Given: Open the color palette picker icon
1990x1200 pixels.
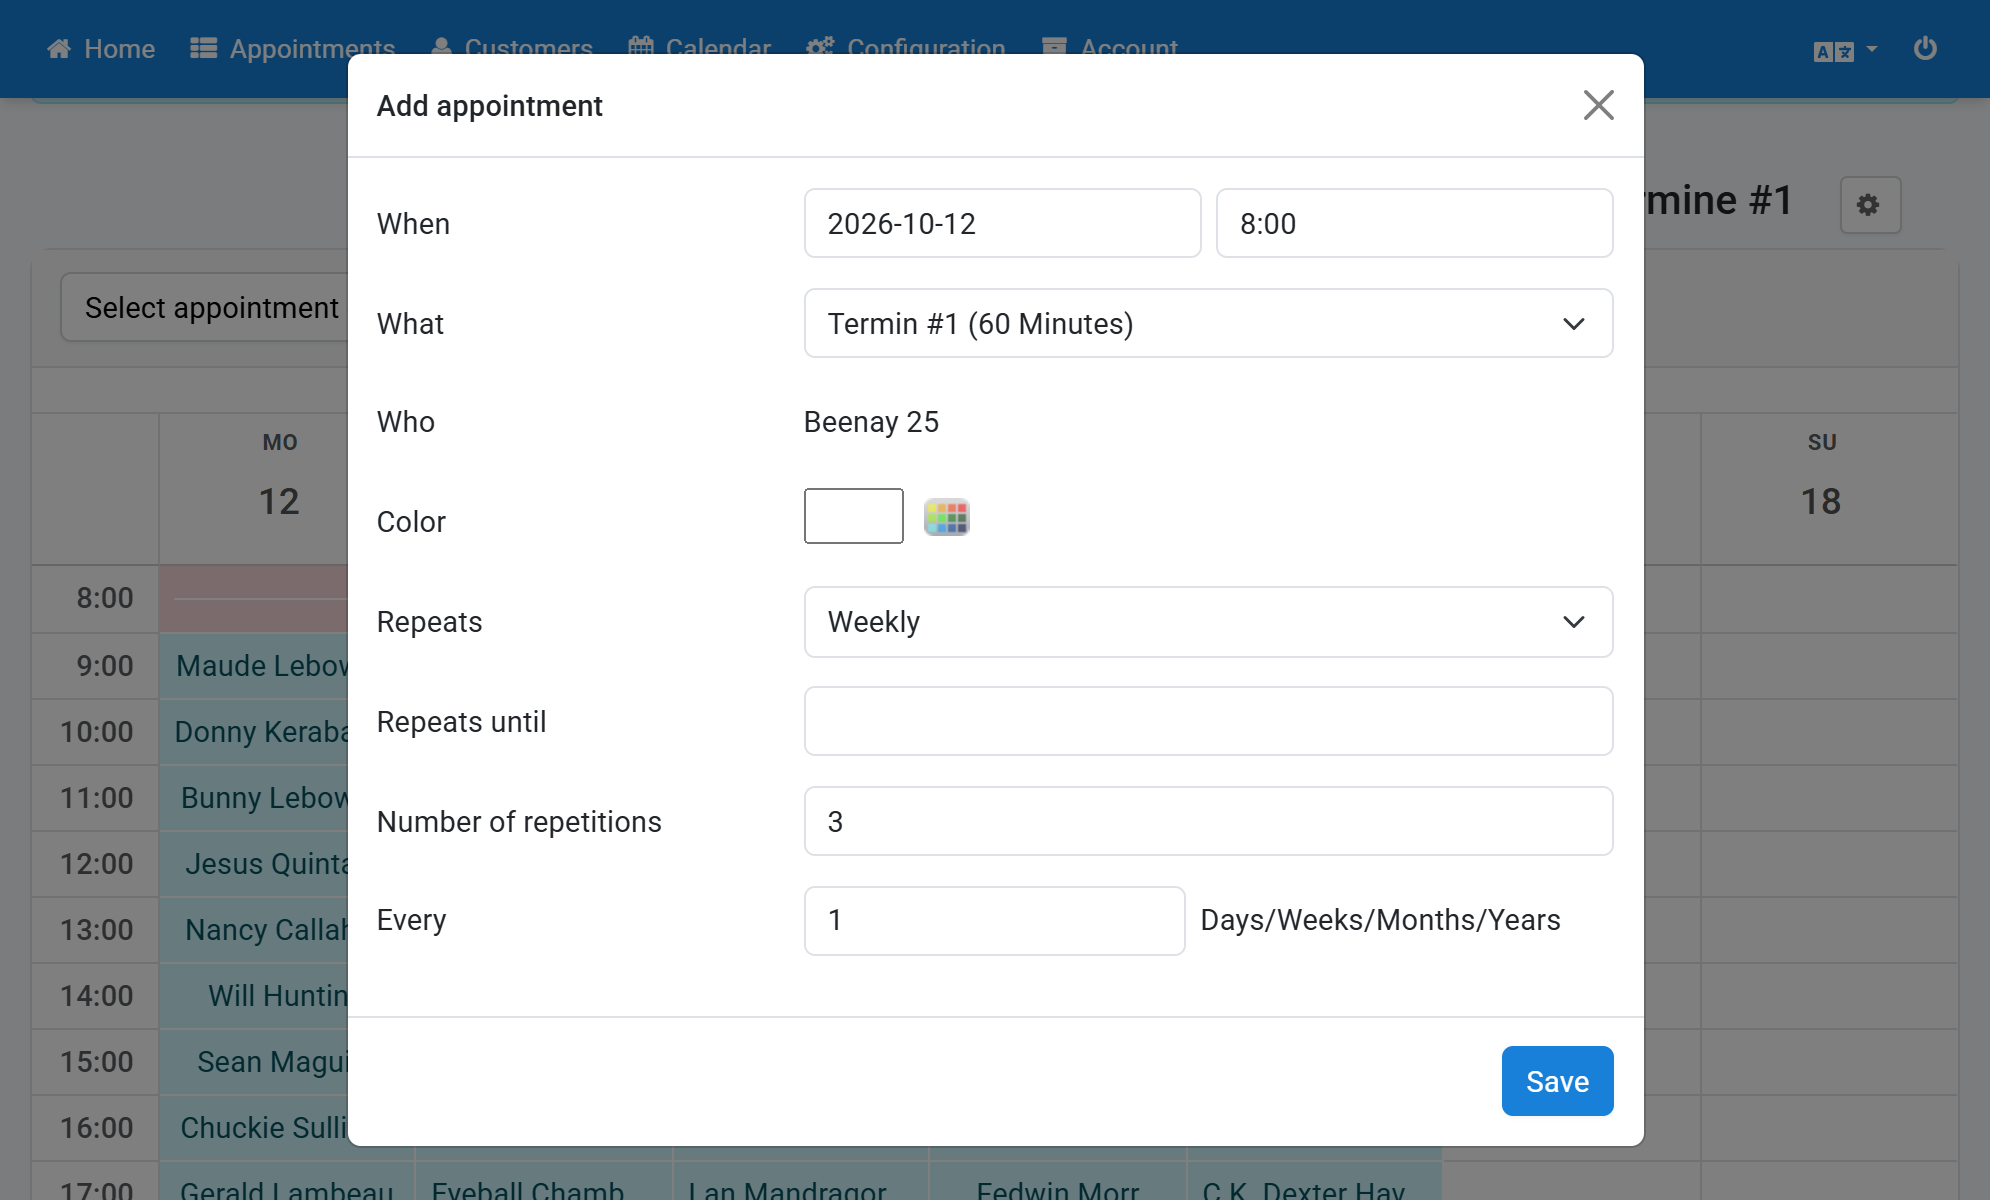Looking at the screenshot, I should pyautogui.click(x=946, y=517).
